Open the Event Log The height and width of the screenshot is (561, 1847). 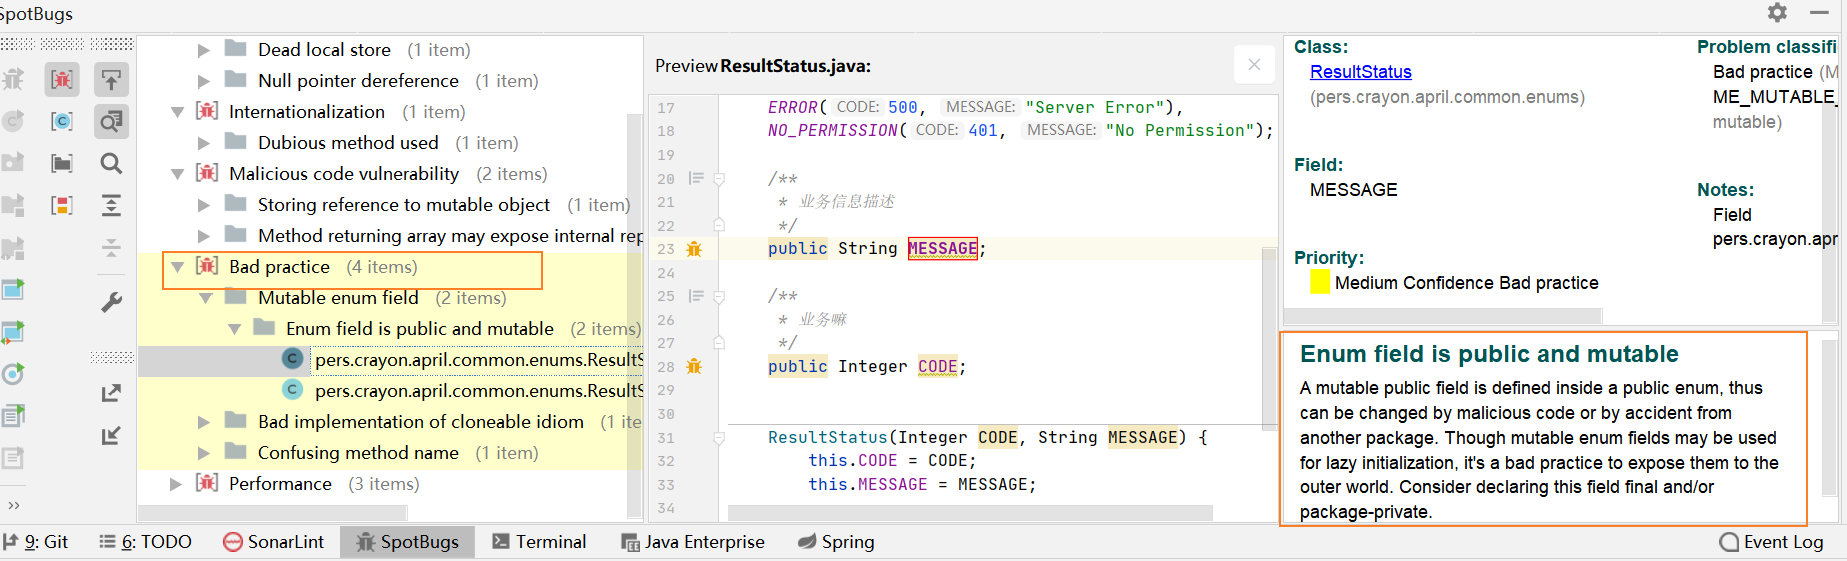[1772, 542]
